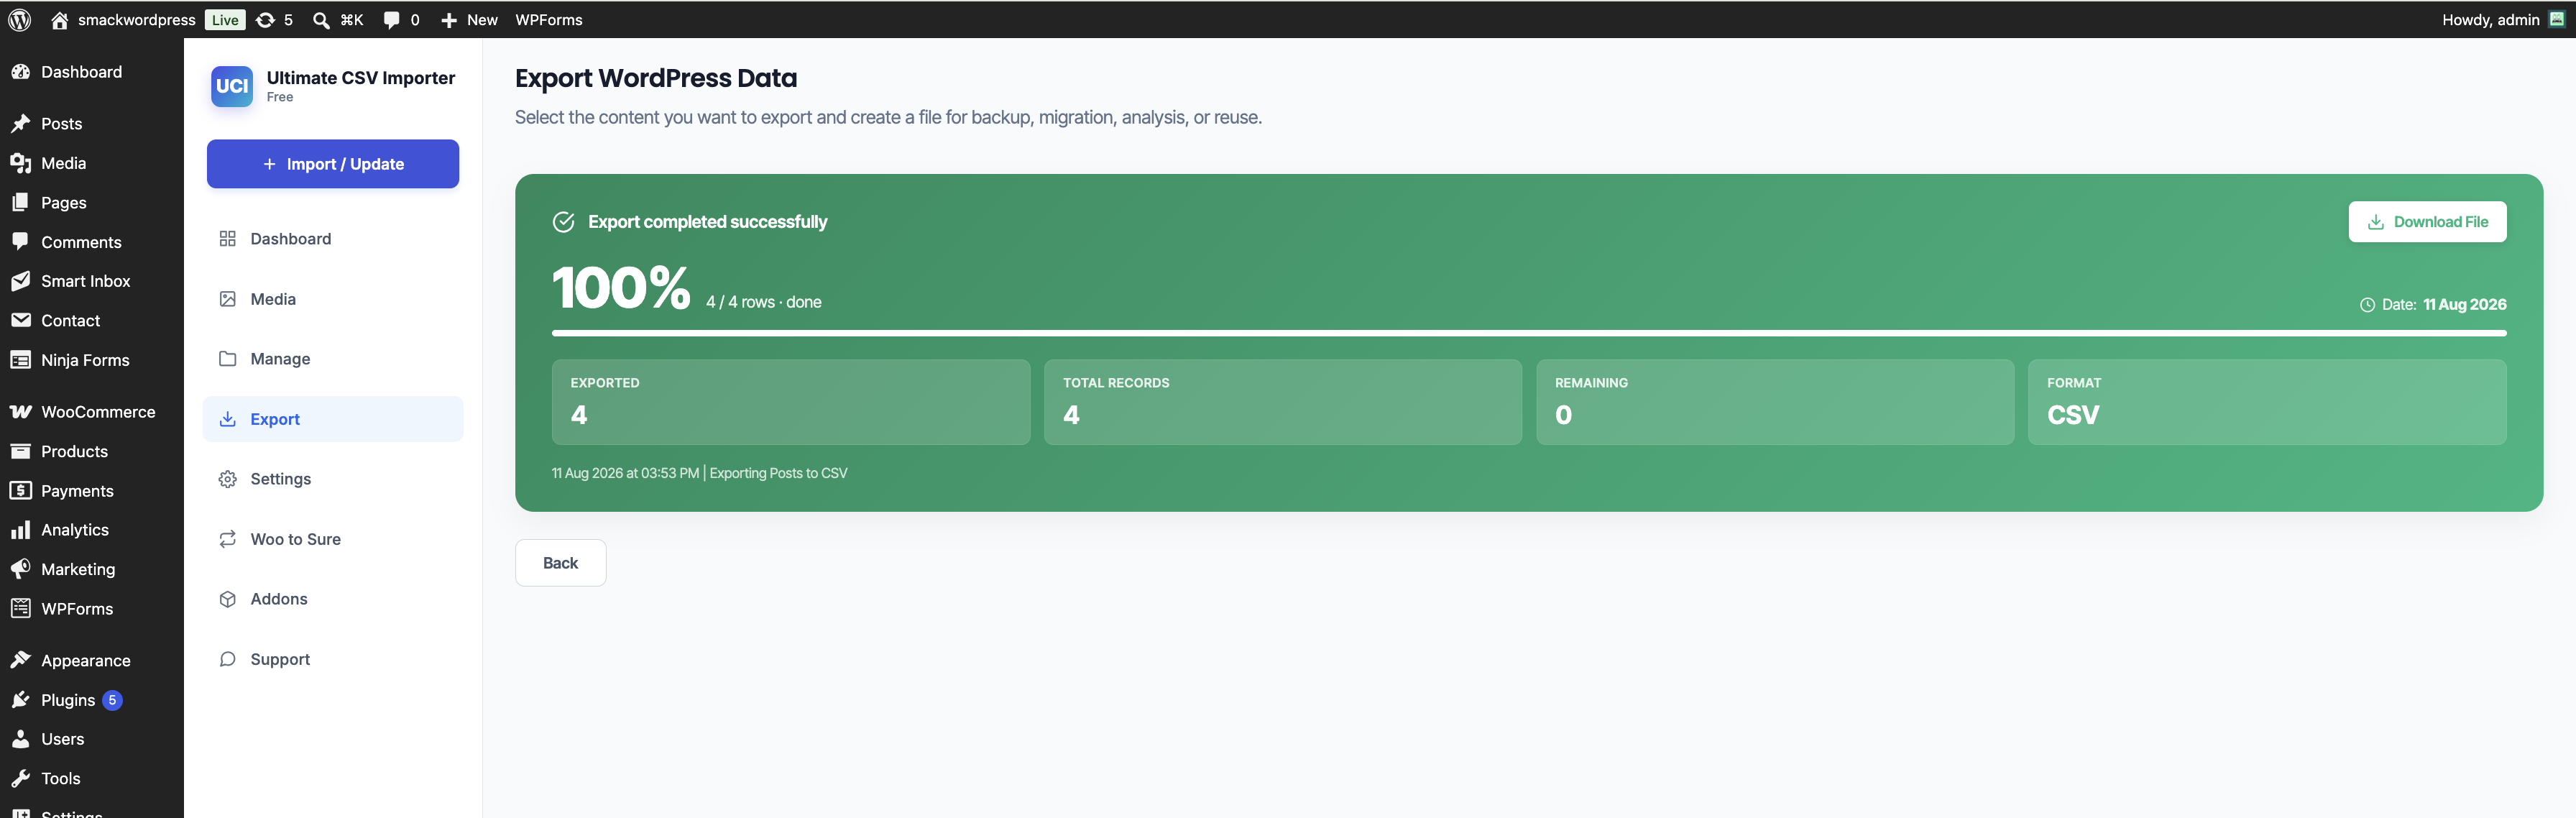The height and width of the screenshot is (818, 2576).
Task: Open the WooCommerce menu
Action: [x=92, y=412]
